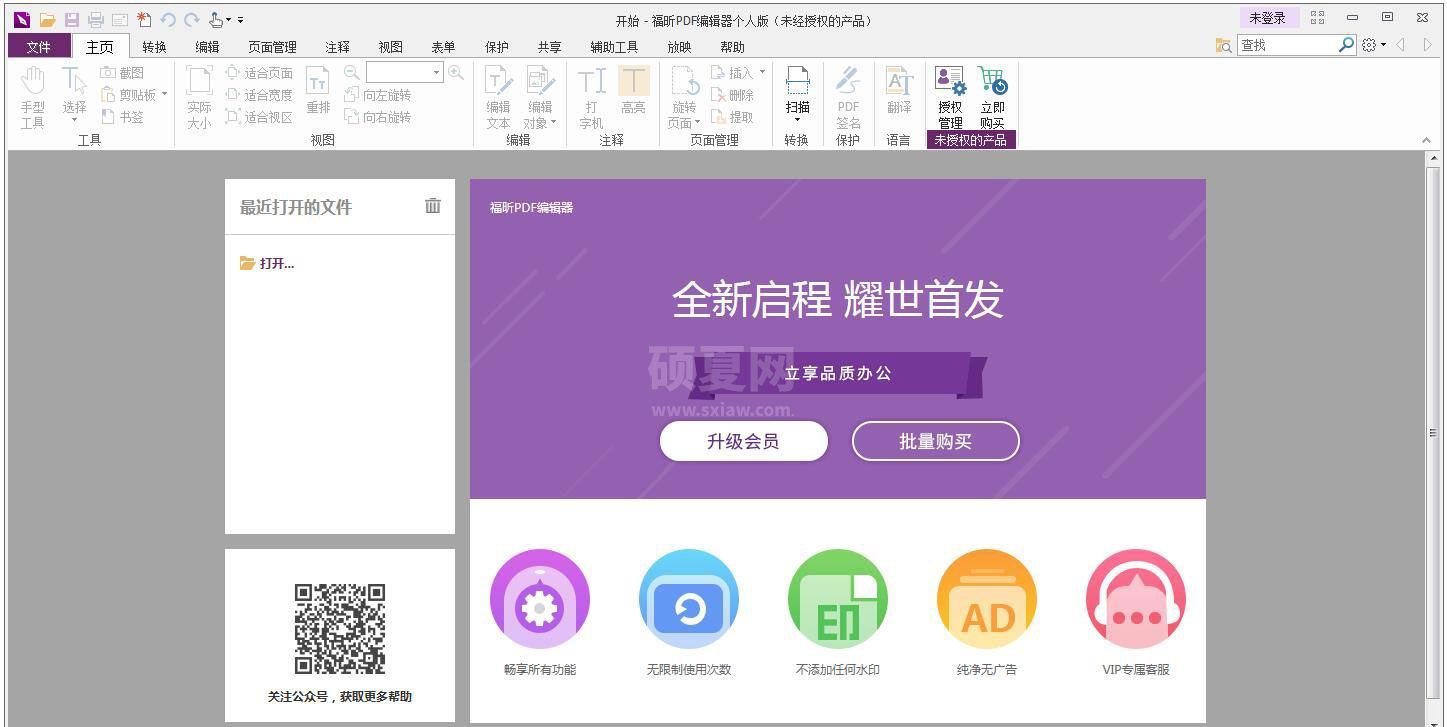
Task: Click the 批量购买 button
Action: pos(935,441)
